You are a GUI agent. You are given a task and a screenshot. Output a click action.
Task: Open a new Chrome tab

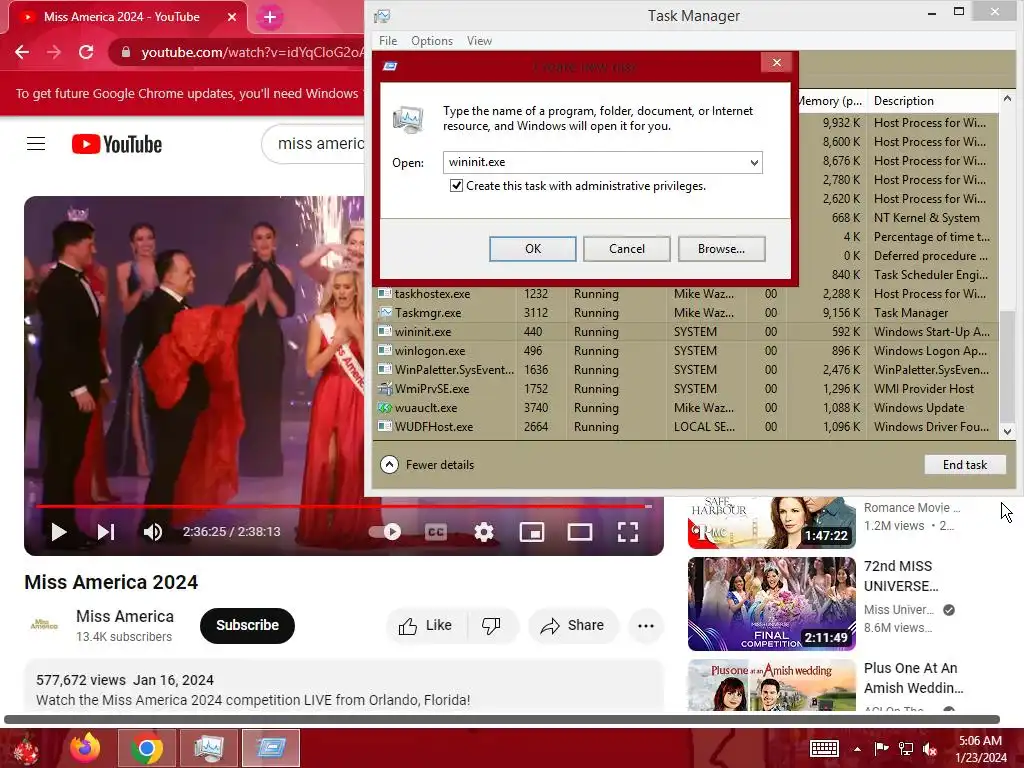coord(270,18)
